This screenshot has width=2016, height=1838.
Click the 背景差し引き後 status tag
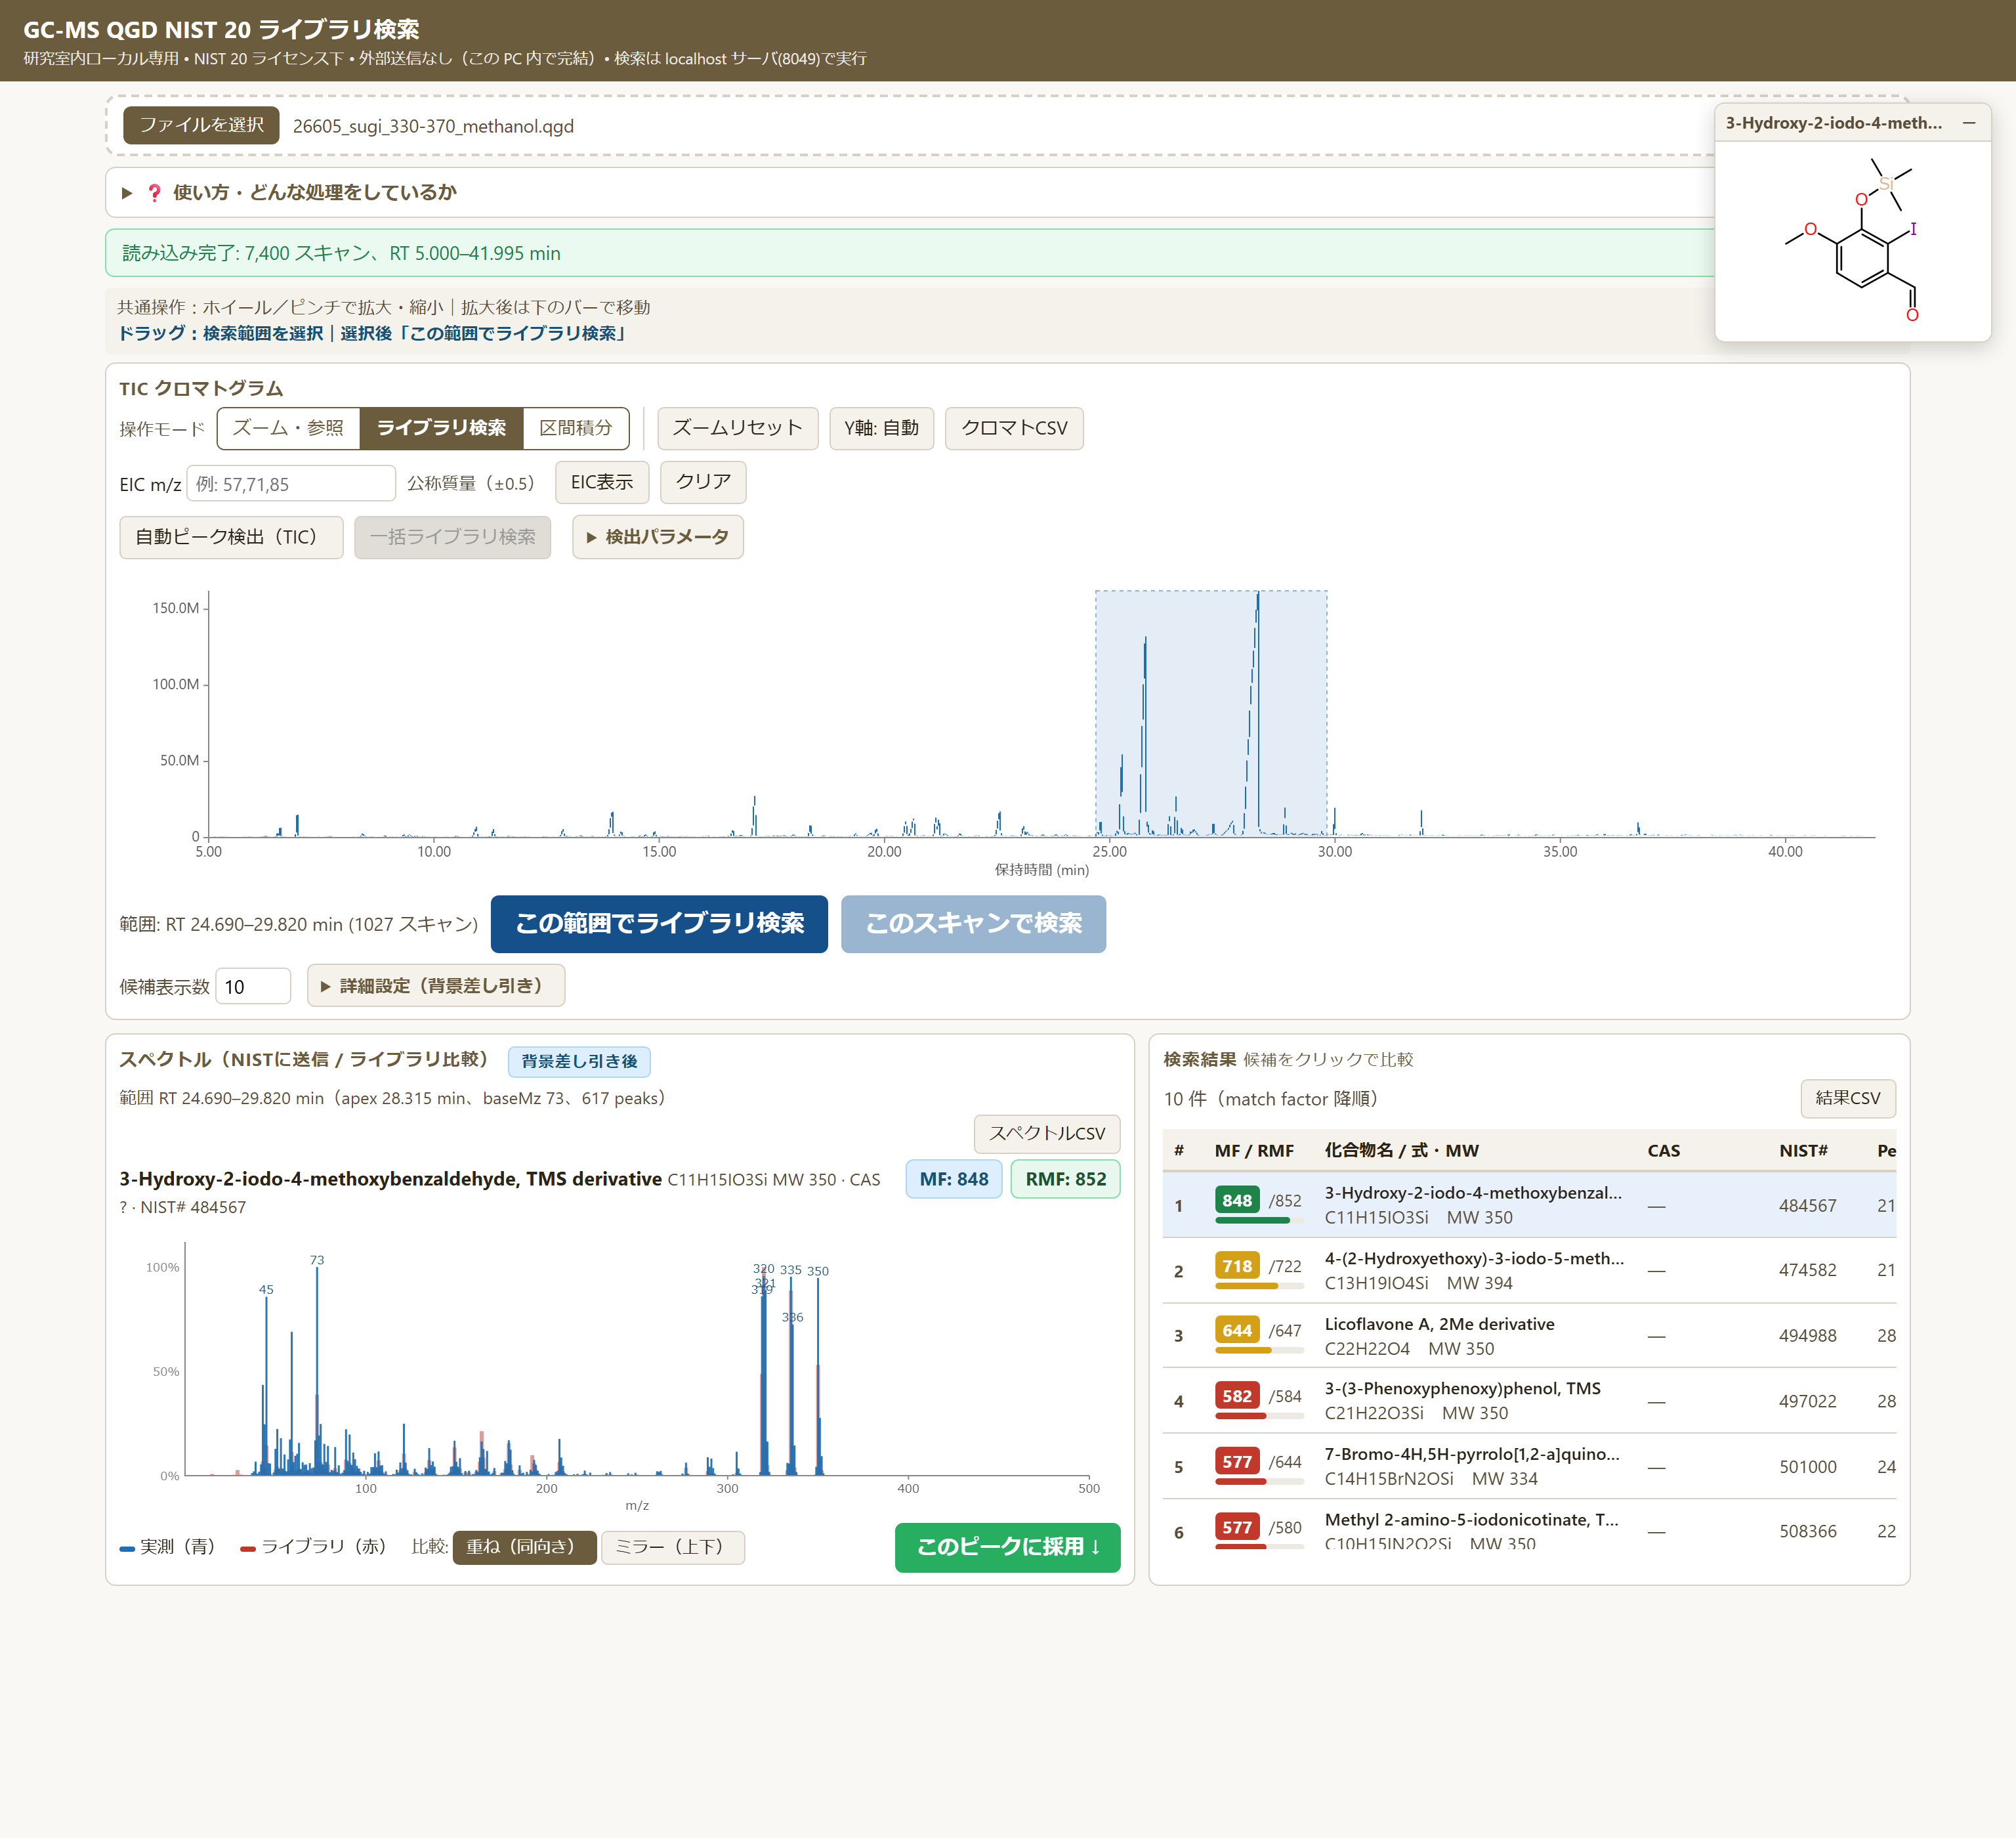click(579, 1061)
